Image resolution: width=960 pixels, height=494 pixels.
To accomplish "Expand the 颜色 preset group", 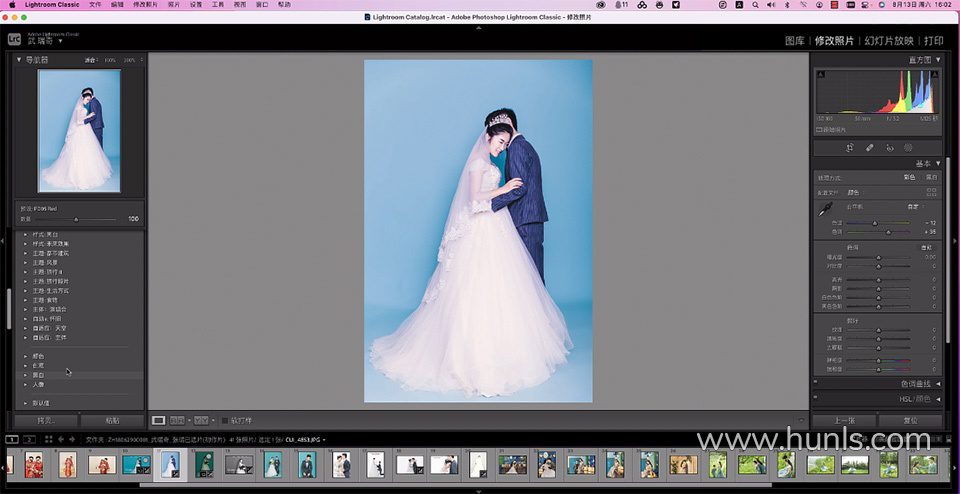I will 38,356.
